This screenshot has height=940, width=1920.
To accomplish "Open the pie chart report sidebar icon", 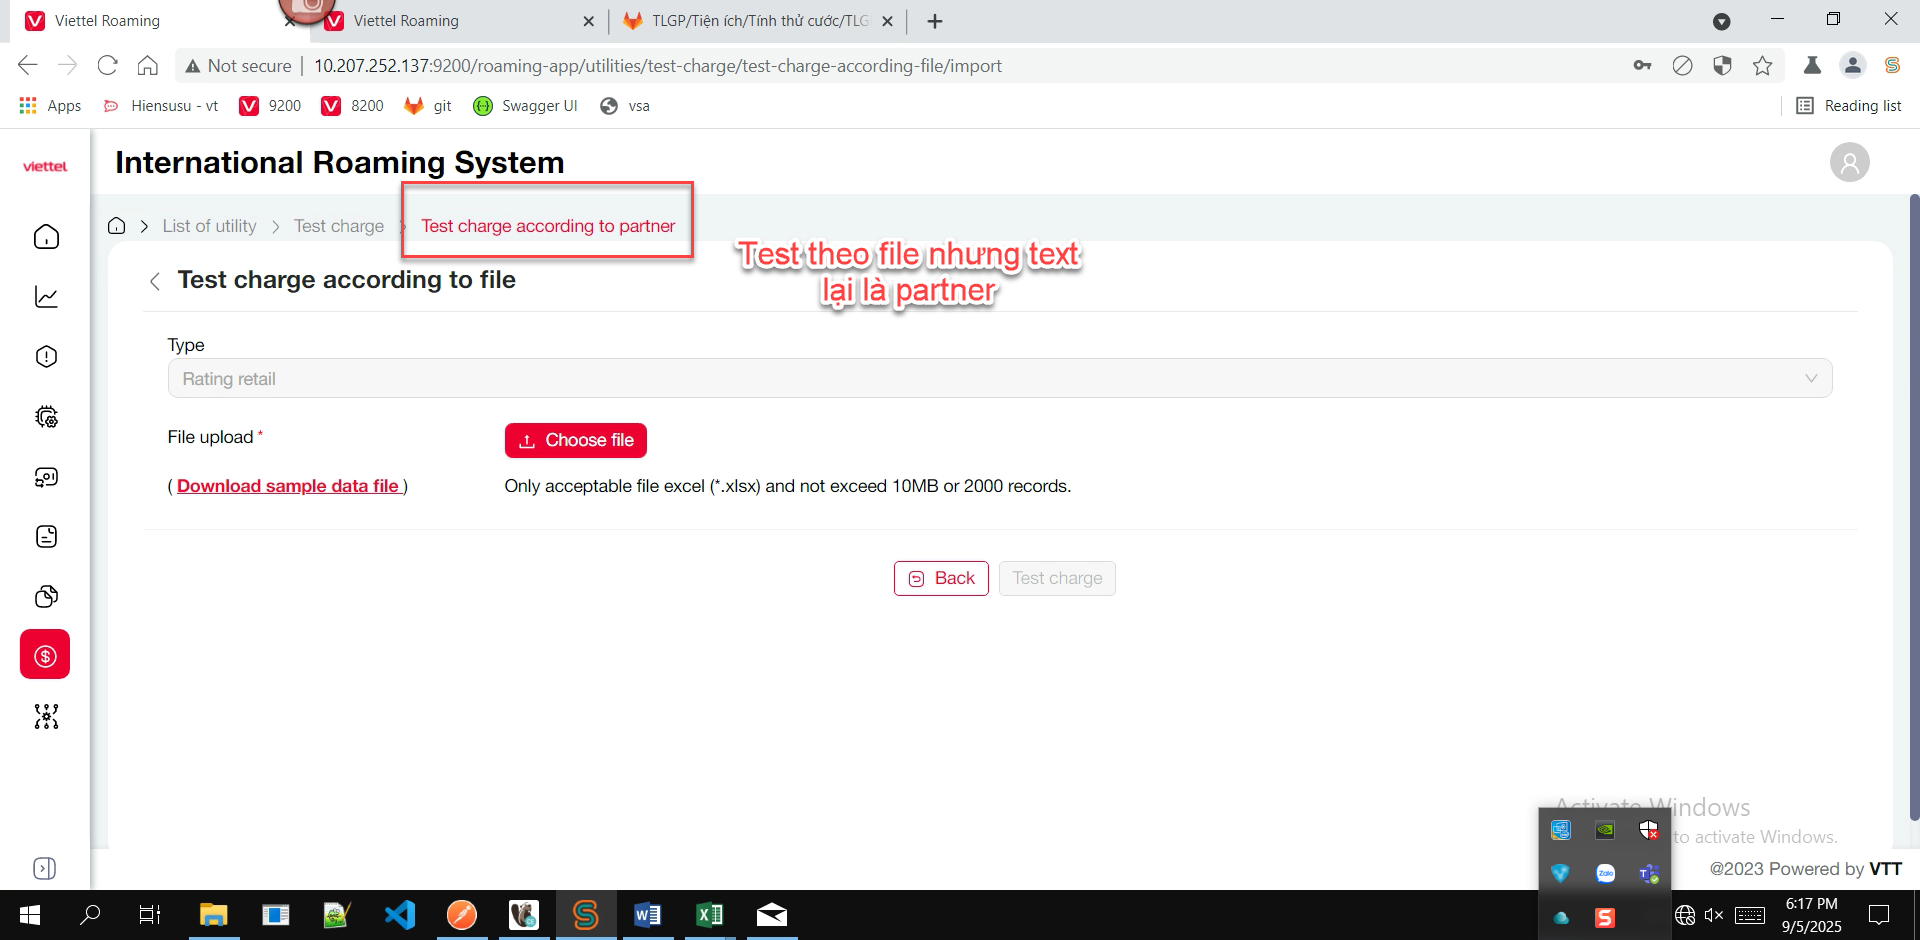I will click(46, 597).
